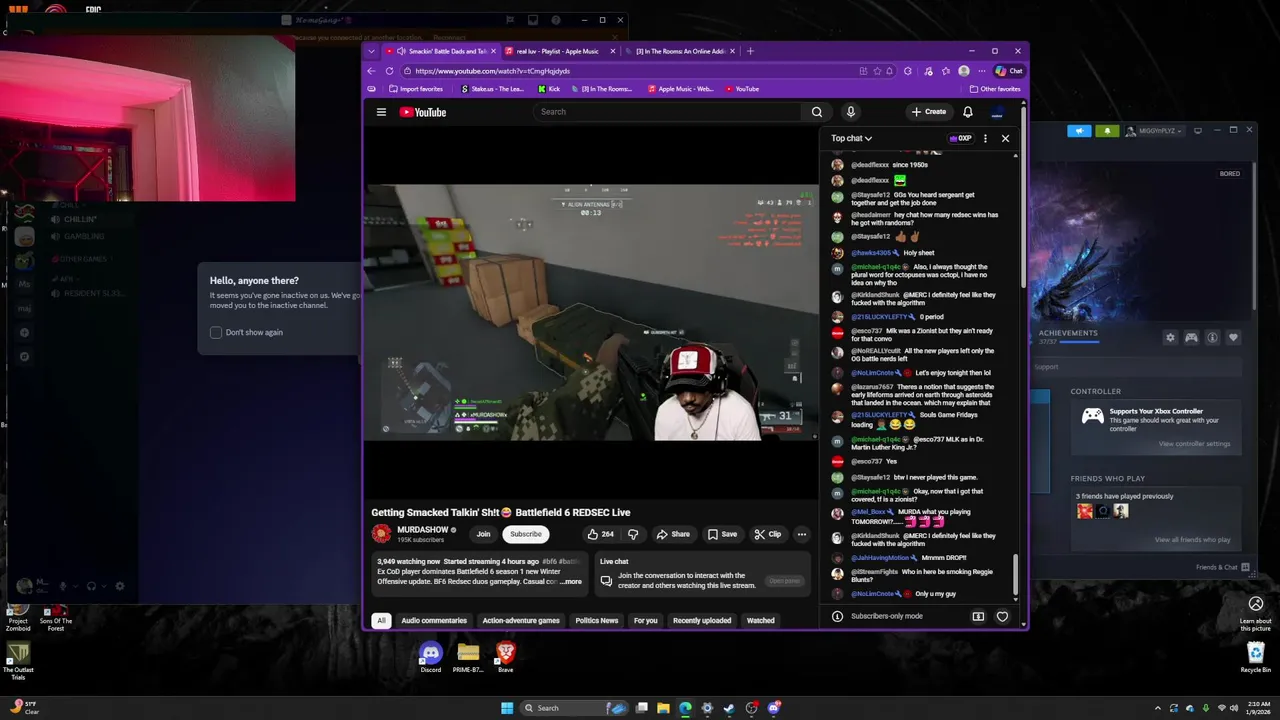
Task: Close the live chat panel
Action: [1005, 138]
